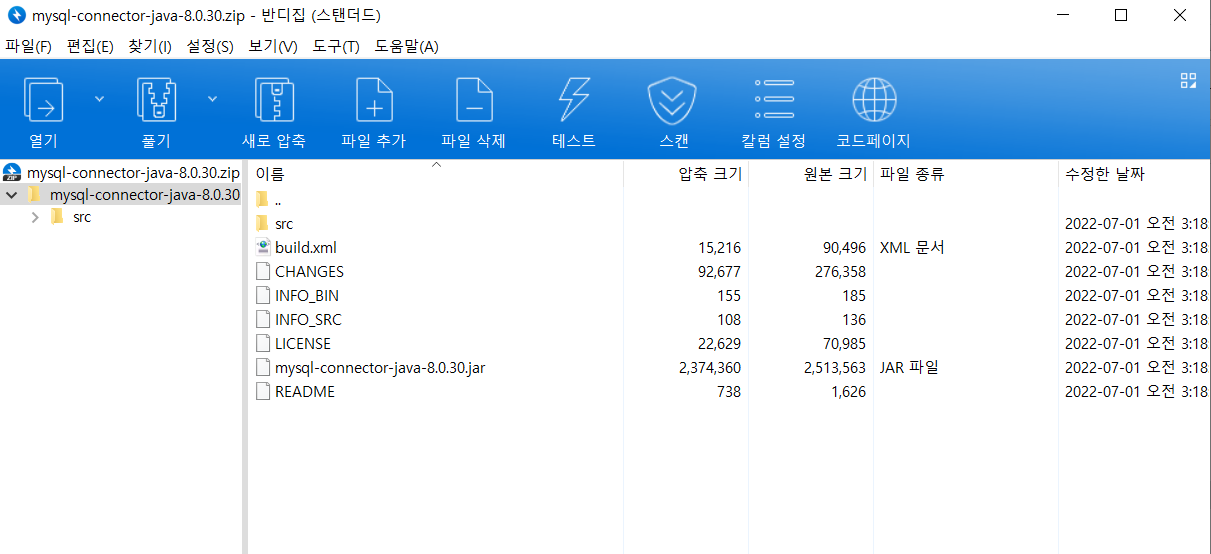Image resolution: width=1211 pixels, height=554 pixels.
Task: Click the Open (열기) toolbar icon
Action: point(43,100)
